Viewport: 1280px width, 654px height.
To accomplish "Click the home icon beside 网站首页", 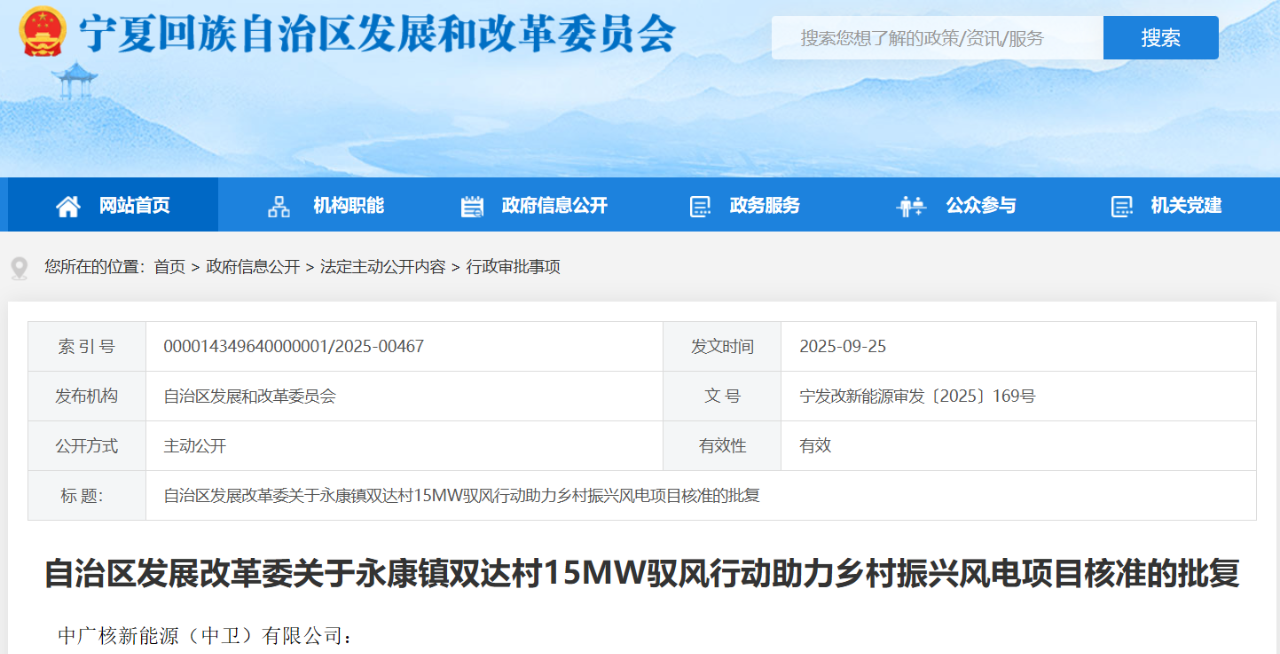I will point(68,206).
